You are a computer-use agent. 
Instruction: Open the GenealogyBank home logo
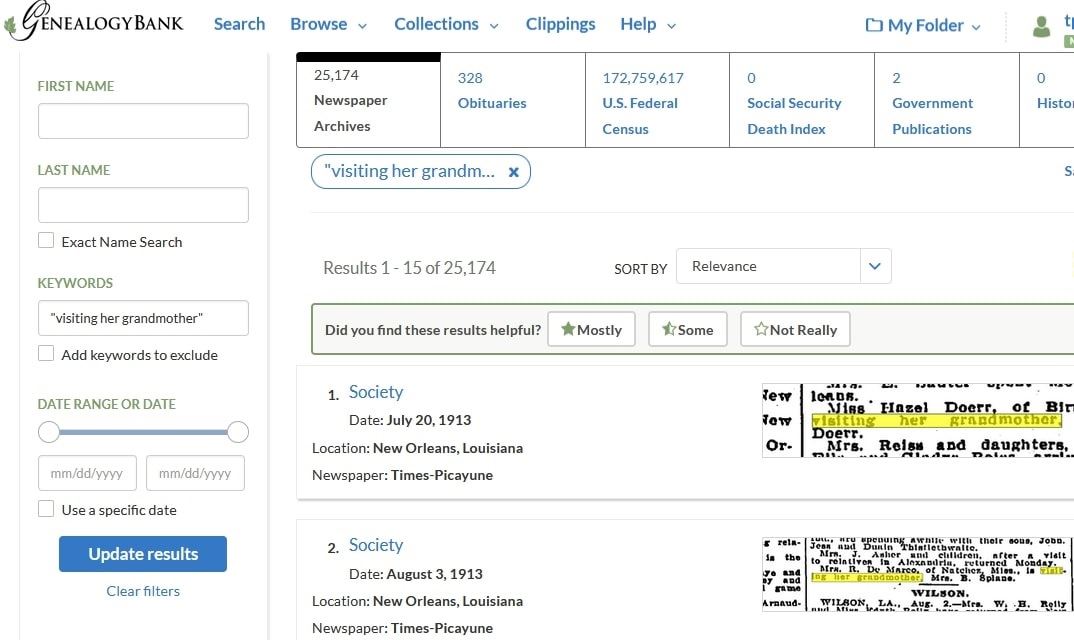tap(94, 22)
